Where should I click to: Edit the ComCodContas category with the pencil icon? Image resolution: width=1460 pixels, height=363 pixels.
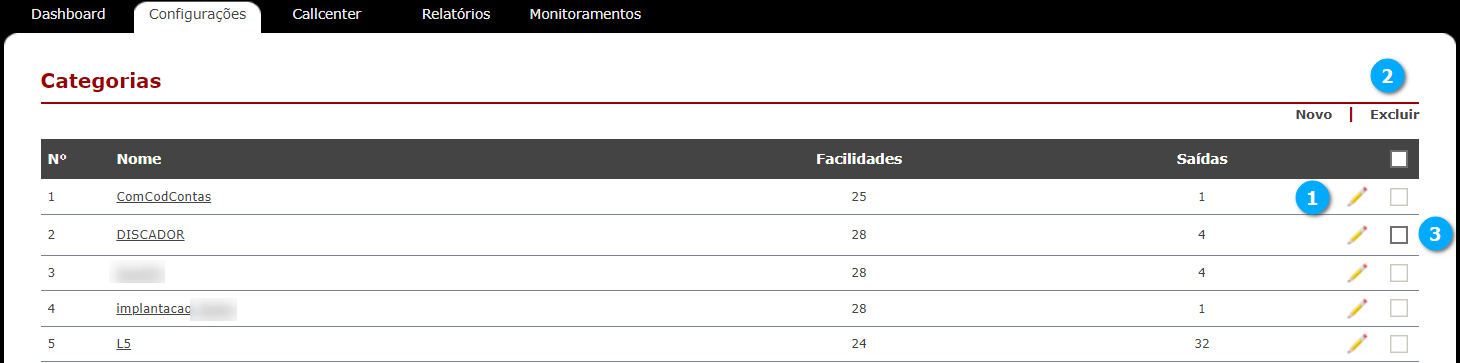(1357, 197)
